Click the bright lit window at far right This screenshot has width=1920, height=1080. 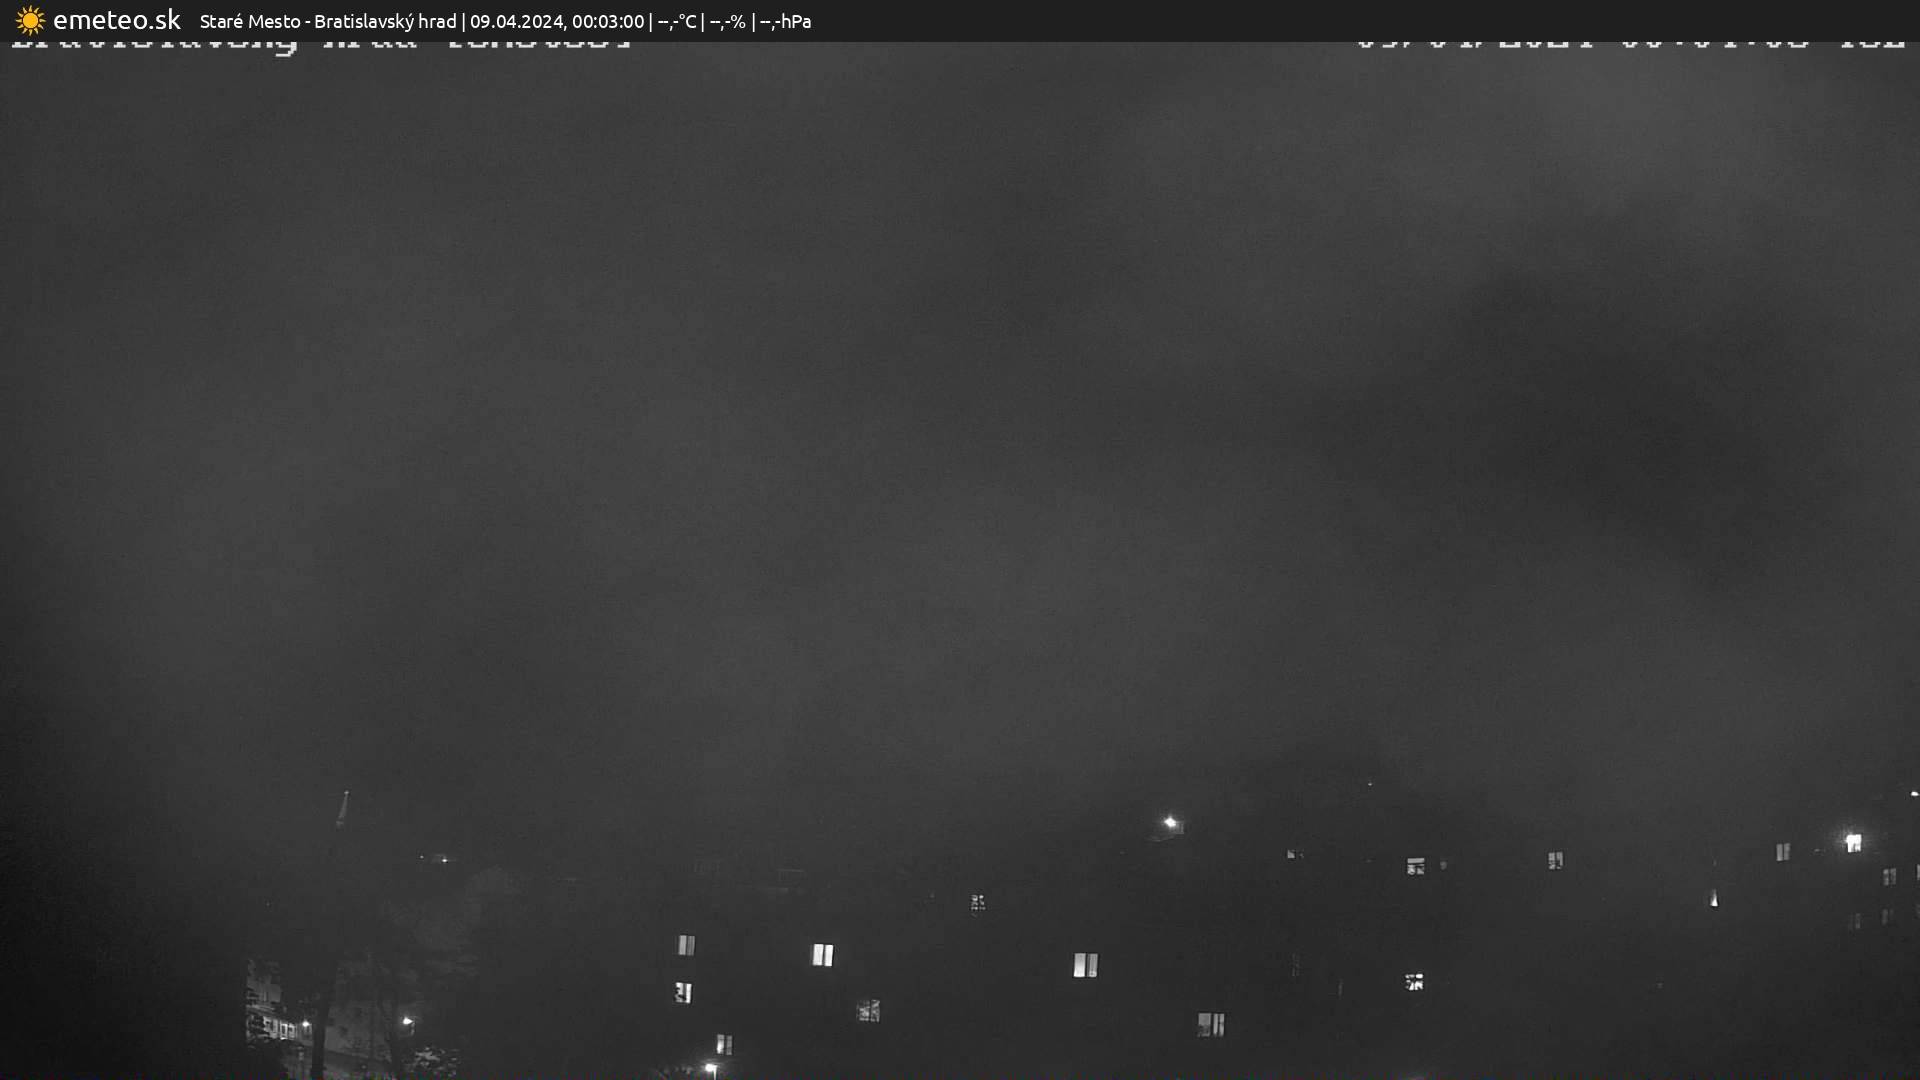coord(1853,843)
